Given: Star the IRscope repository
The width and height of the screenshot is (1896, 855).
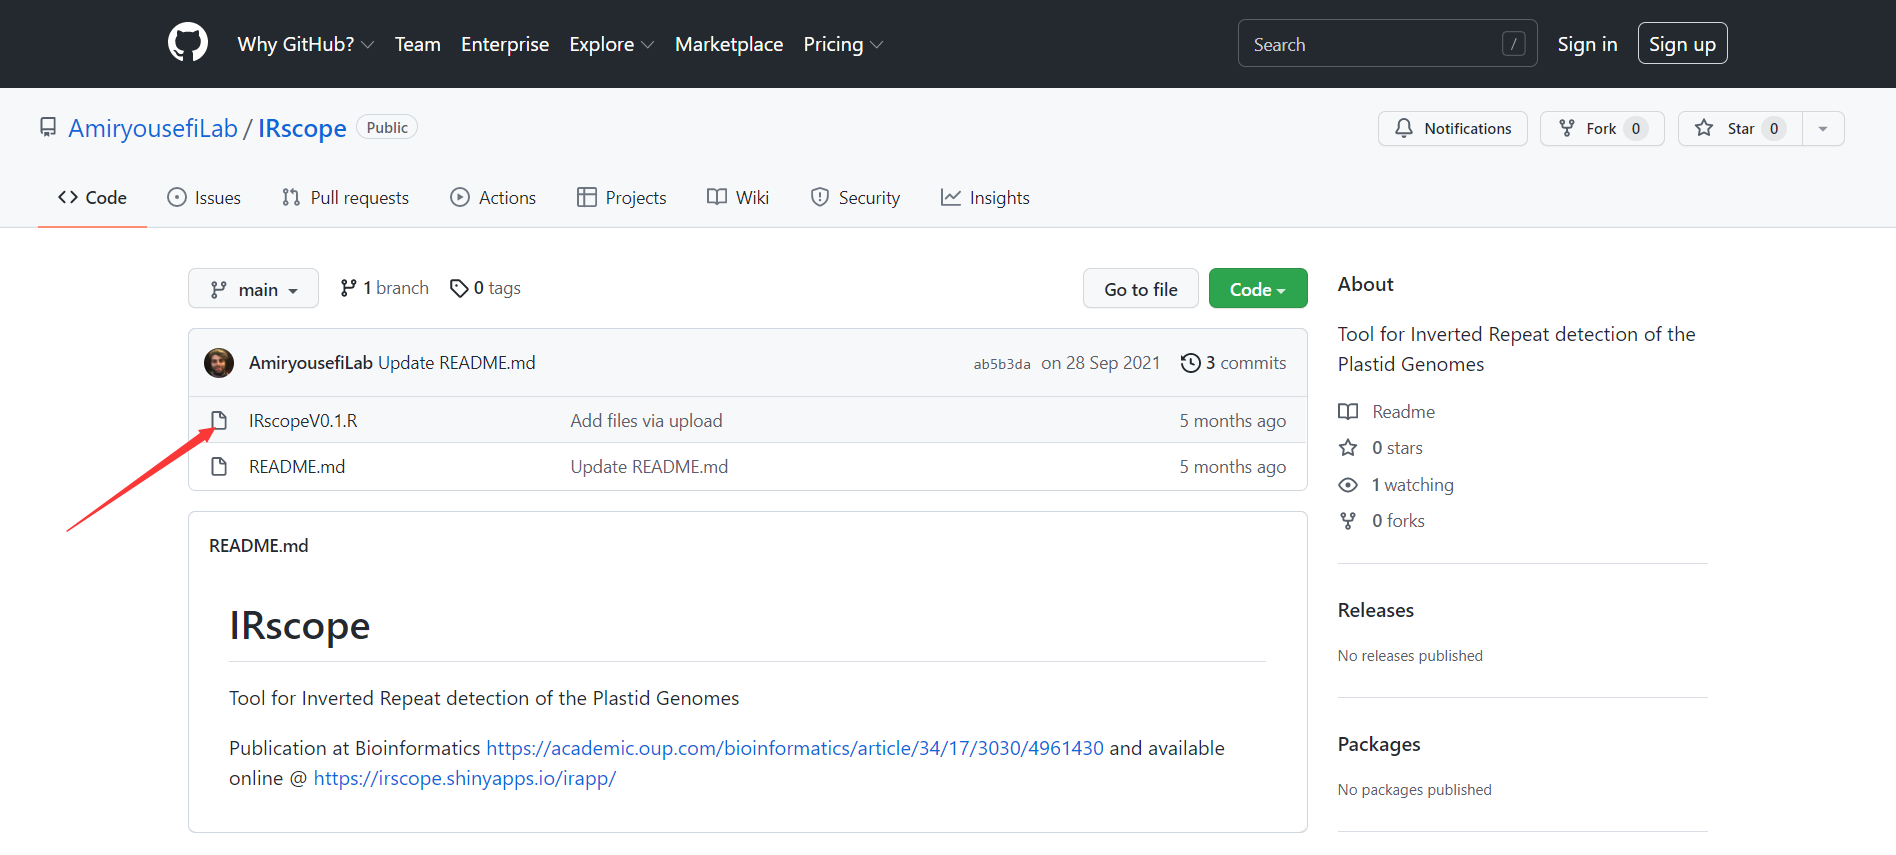Looking at the screenshot, I should (x=1739, y=128).
